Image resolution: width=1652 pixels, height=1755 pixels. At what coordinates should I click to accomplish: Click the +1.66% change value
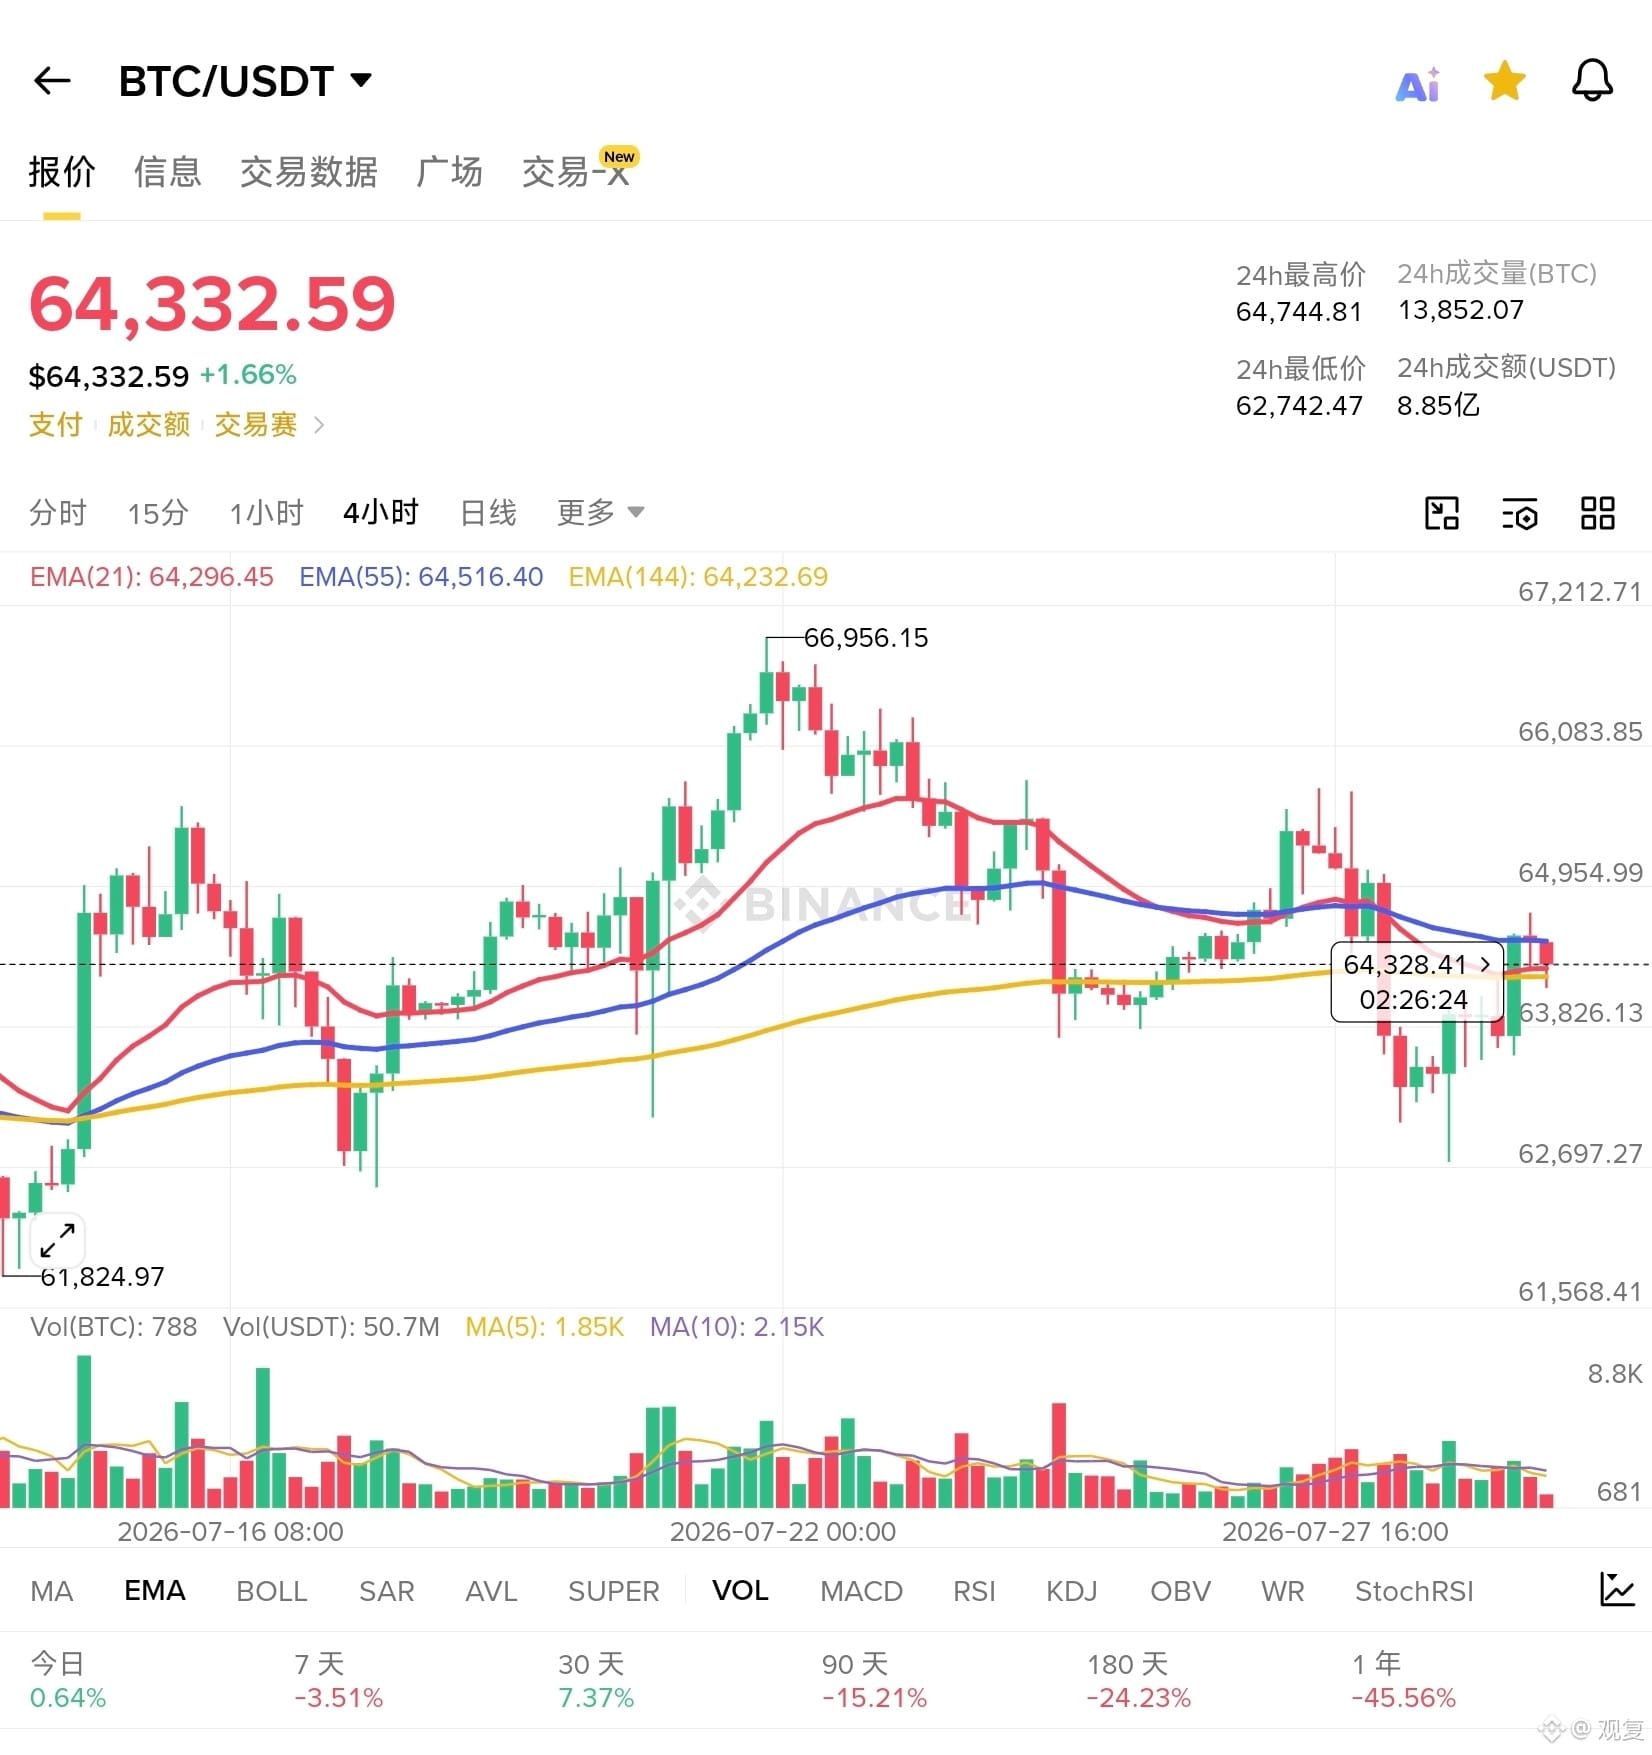248,375
